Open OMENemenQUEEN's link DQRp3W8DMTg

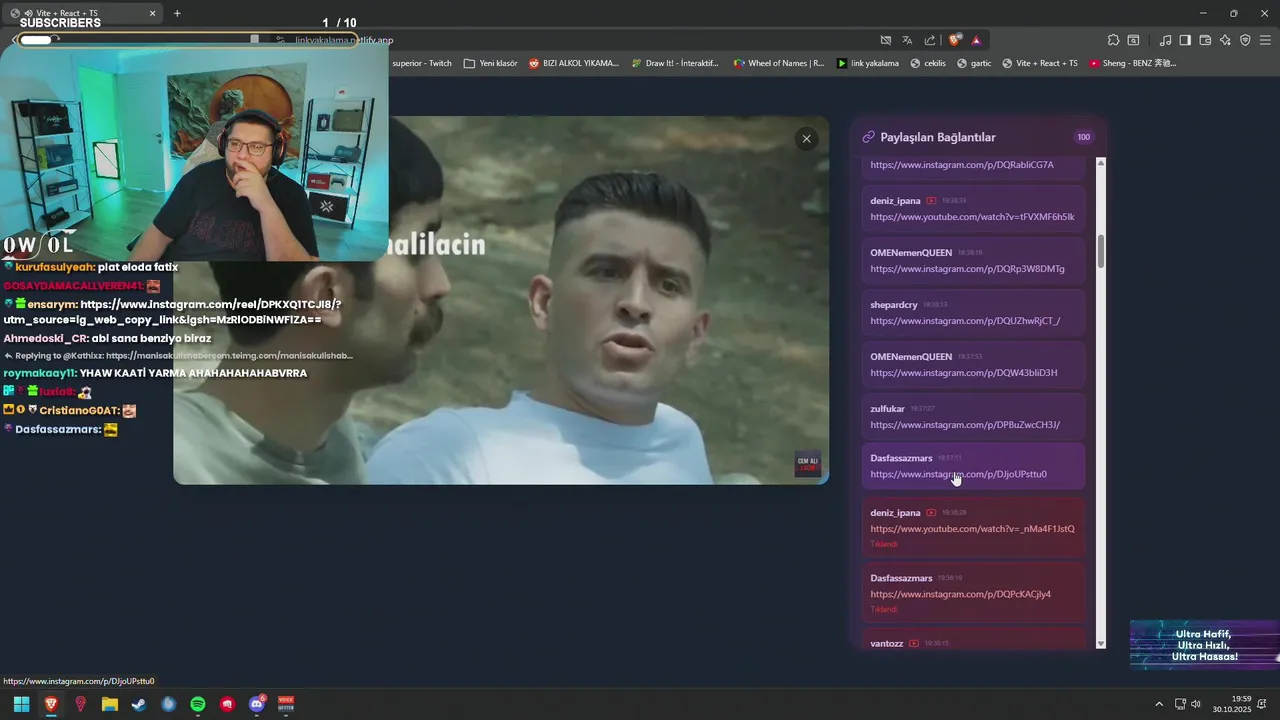967,269
